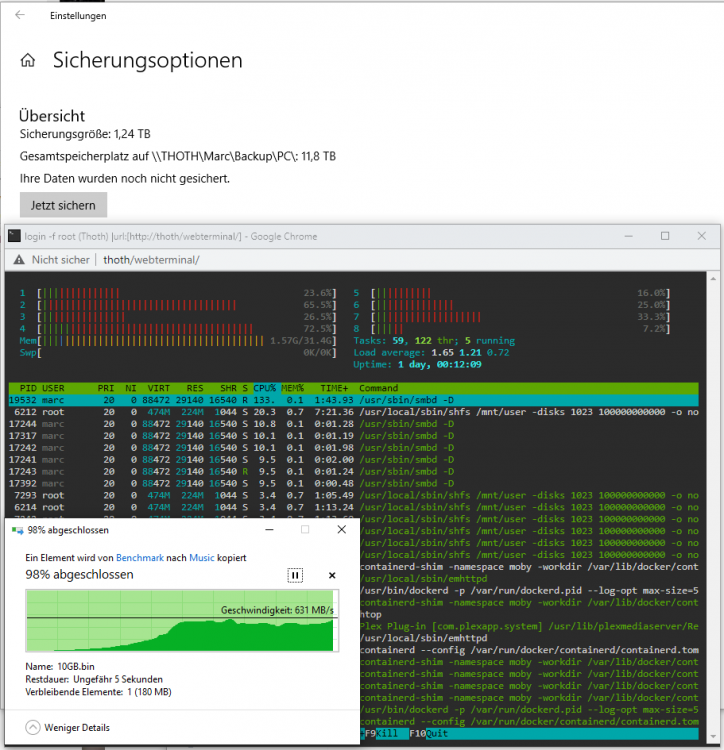The height and width of the screenshot is (750, 724).
Task: Collapse the copy dialog via Weniger Details
Action: click(67, 728)
